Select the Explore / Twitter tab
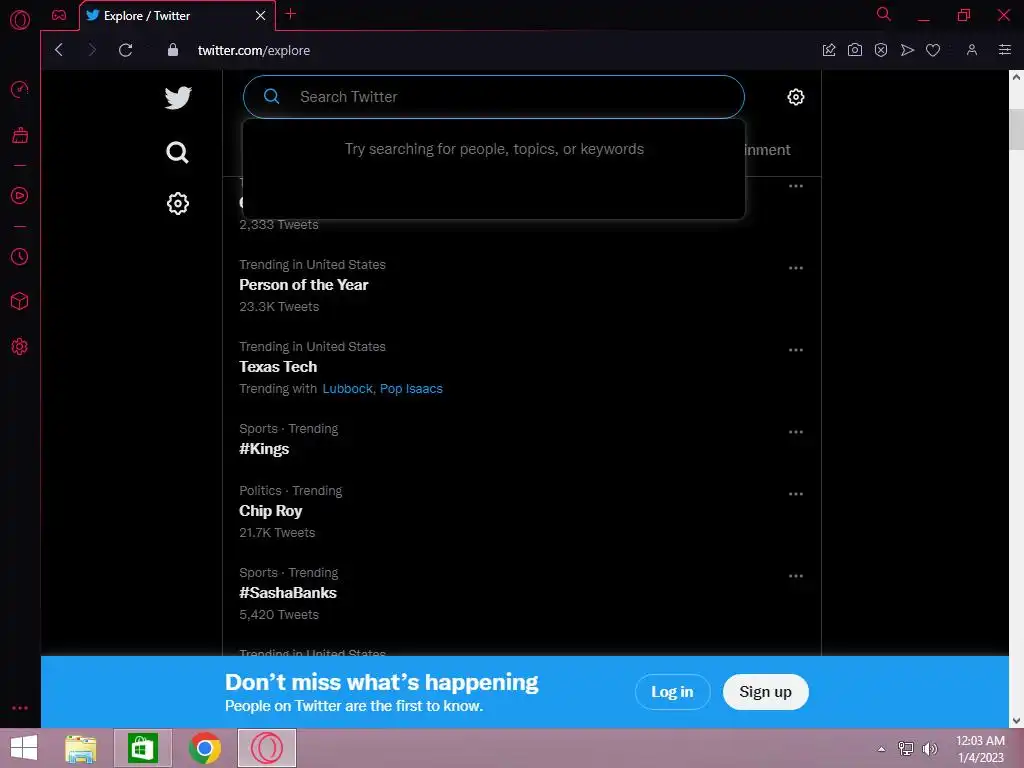The width and height of the screenshot is (1024, 768). click(177, 15)
